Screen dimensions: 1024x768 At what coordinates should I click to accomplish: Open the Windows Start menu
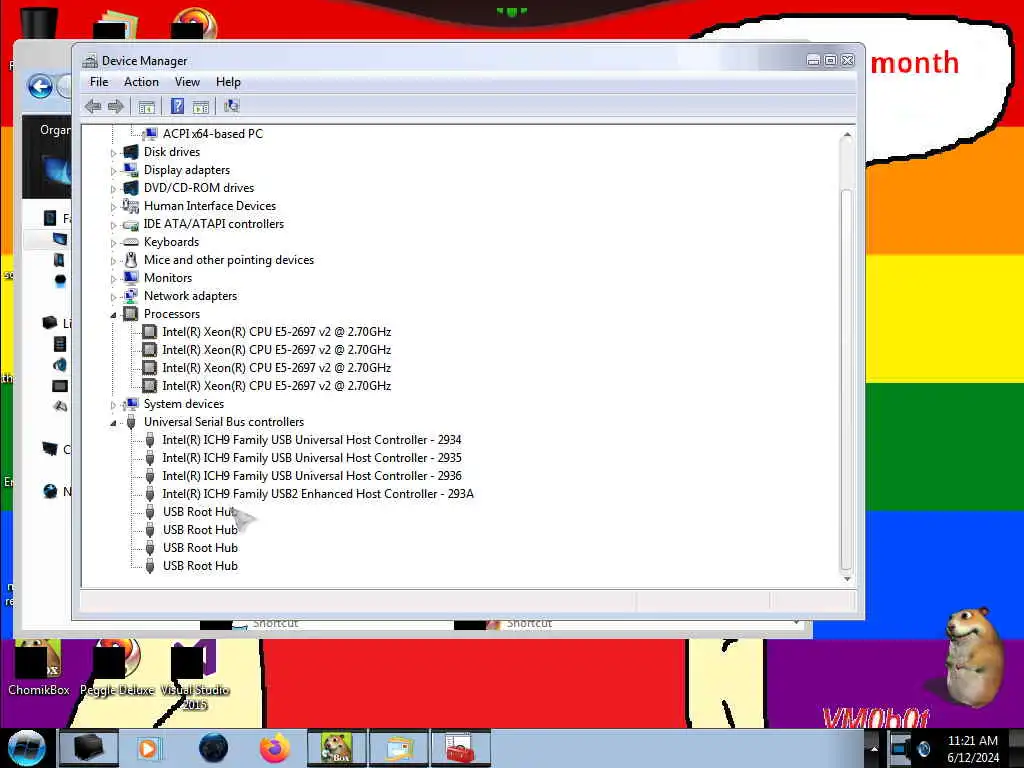tap(26, 748)
